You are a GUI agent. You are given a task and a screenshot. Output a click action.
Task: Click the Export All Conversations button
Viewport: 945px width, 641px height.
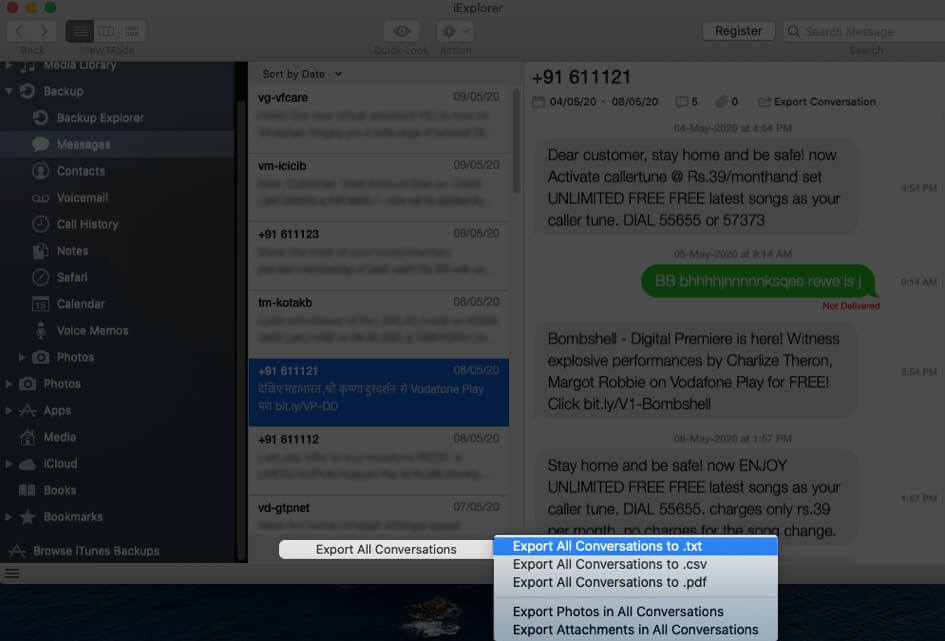(386, 549)
